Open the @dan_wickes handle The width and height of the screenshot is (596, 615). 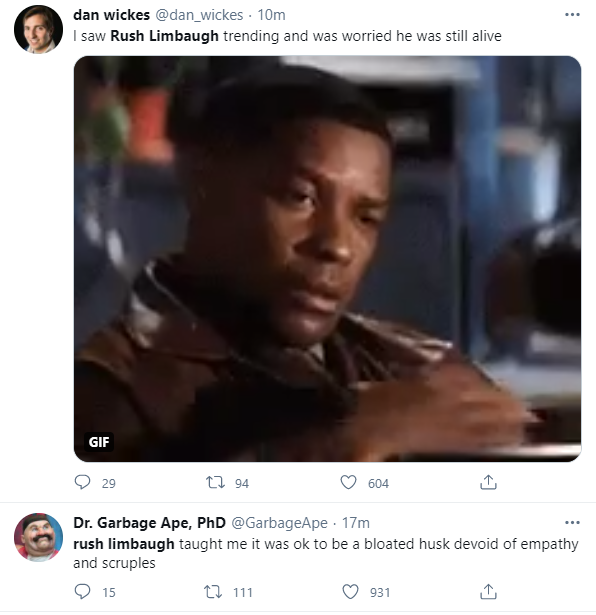199,15
